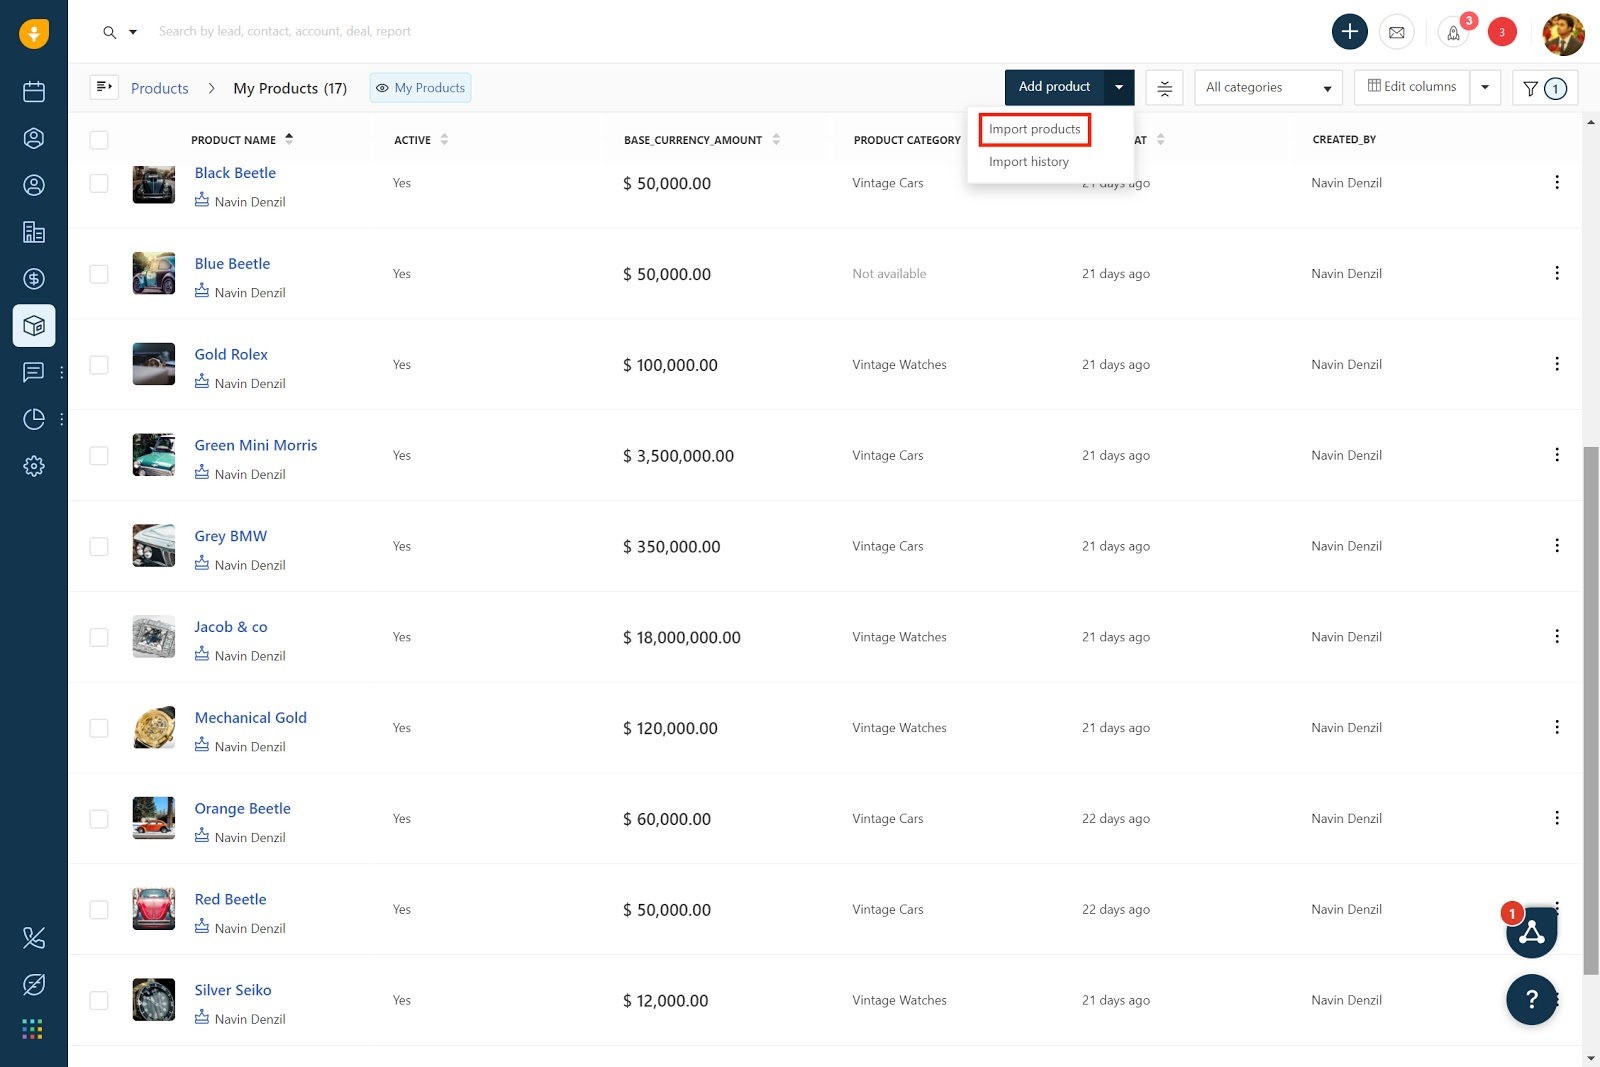Open the Phone icon near sidebar bottom
This screenshot has height=1067, width=1600.
coord(34,938)
